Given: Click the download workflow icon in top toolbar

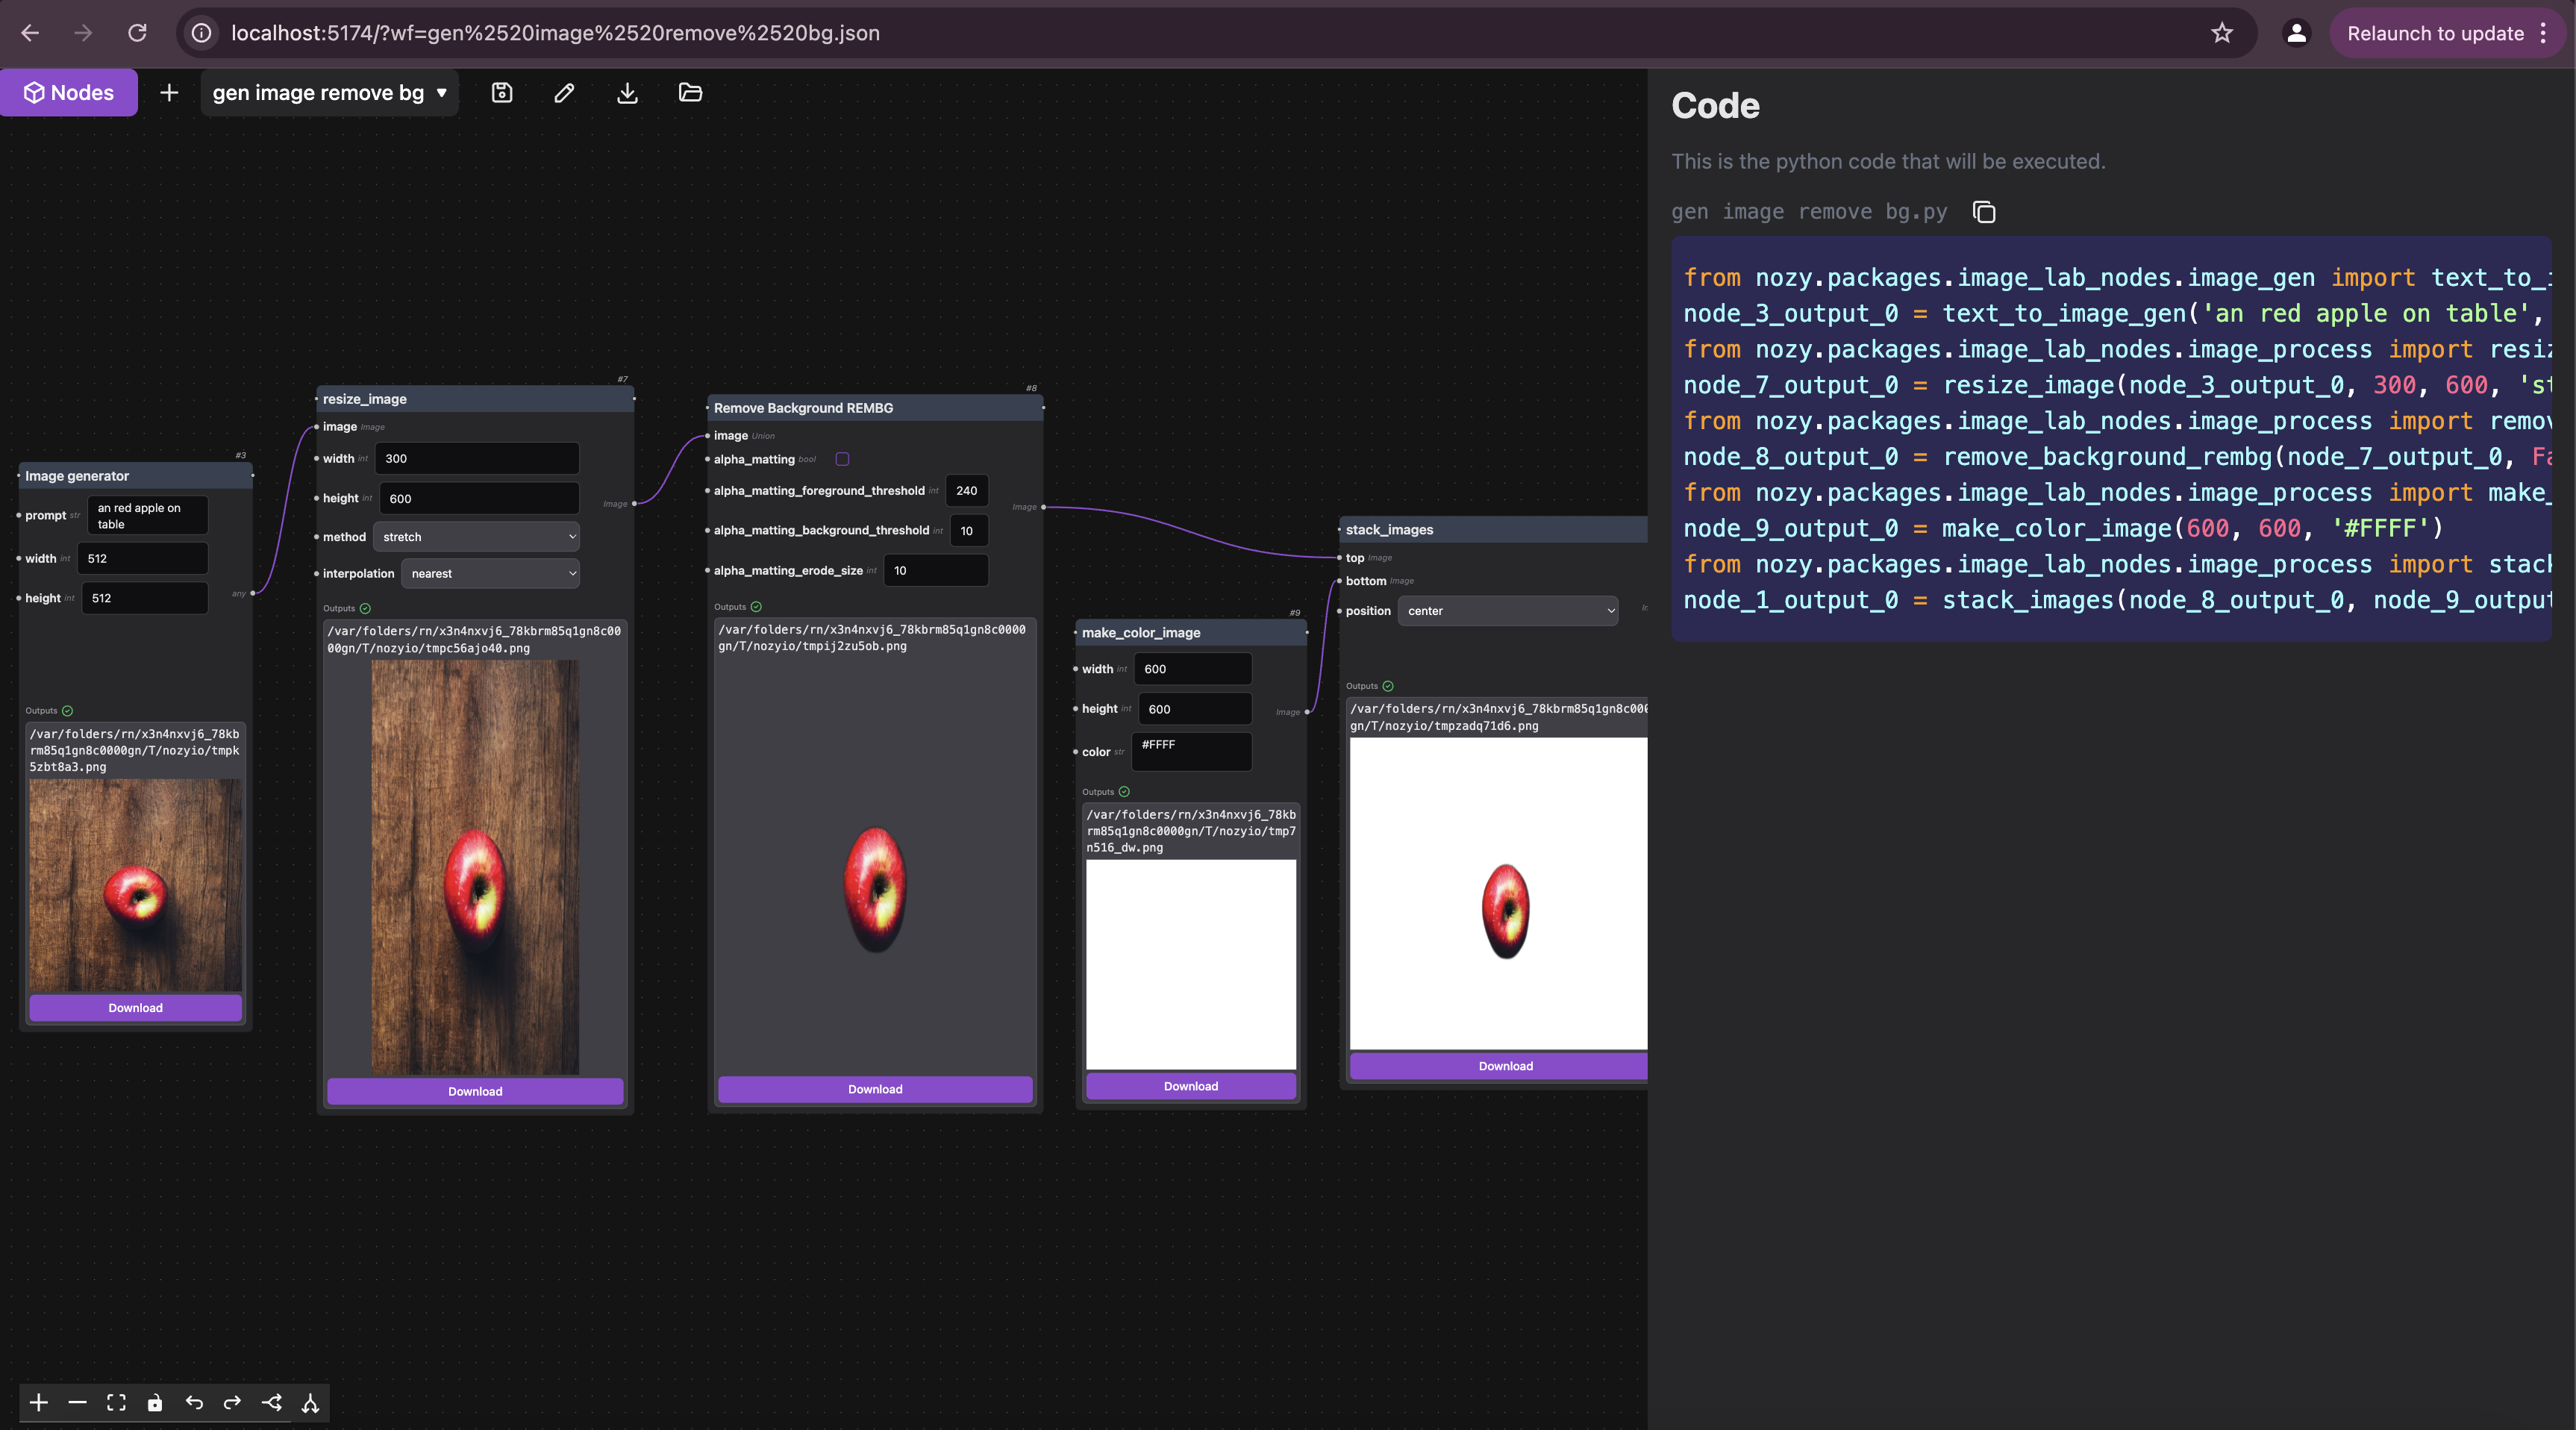Looking at the screenshot, I should click(627, 93).
